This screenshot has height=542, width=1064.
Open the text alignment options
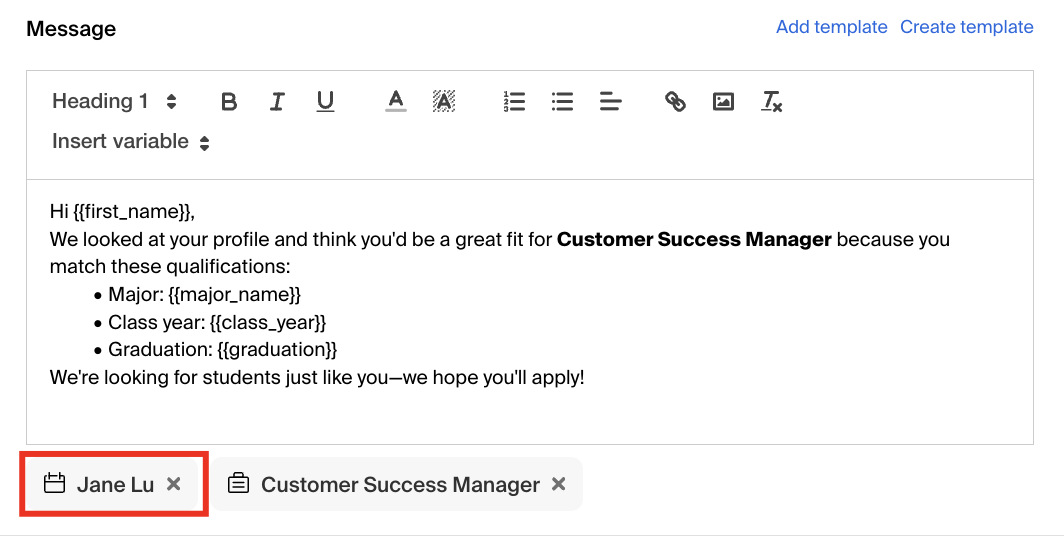click(x=611, y=102)
